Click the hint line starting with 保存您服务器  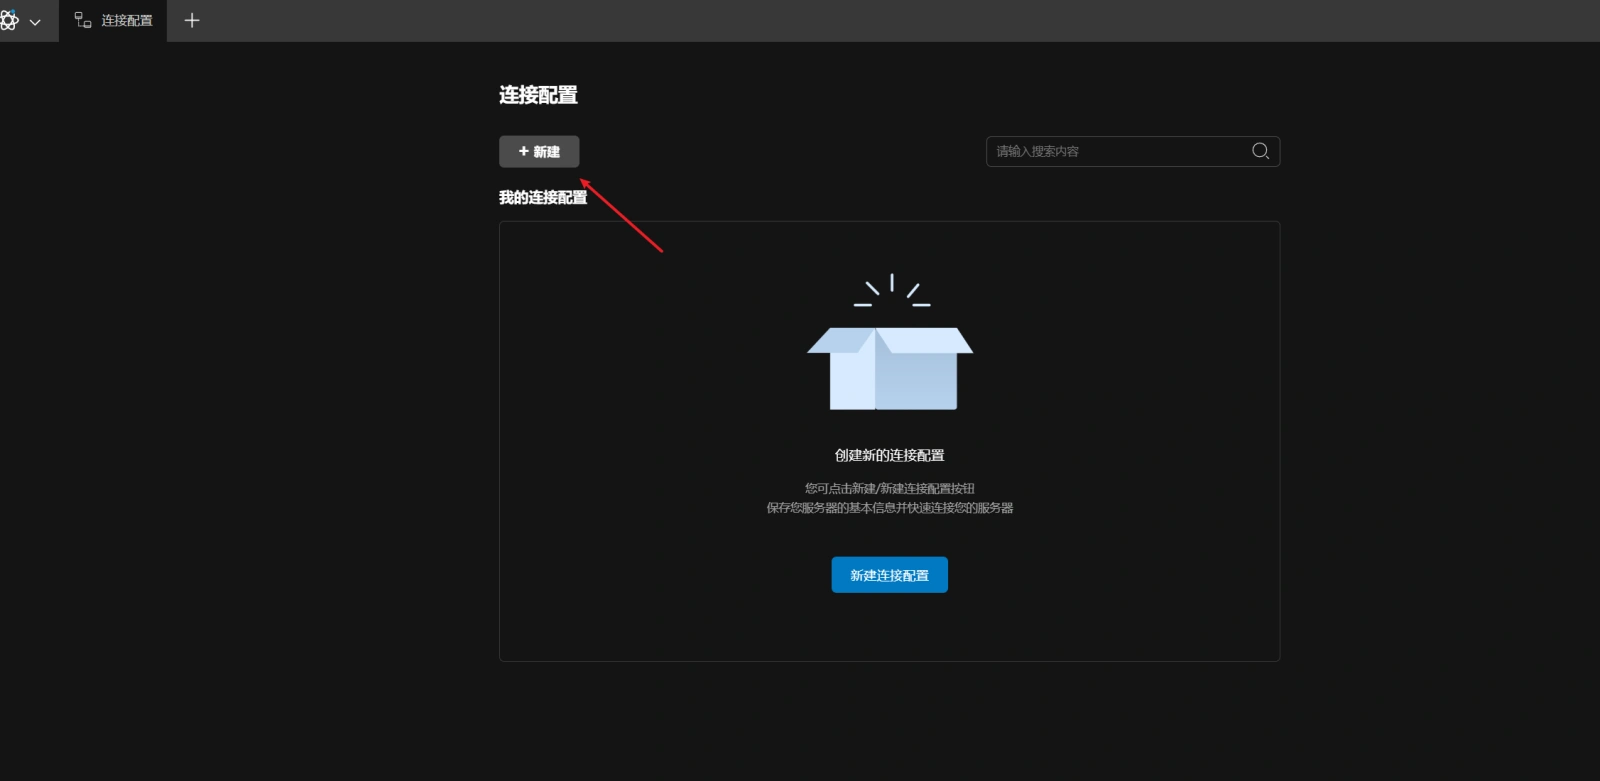(x=889, y=508)
